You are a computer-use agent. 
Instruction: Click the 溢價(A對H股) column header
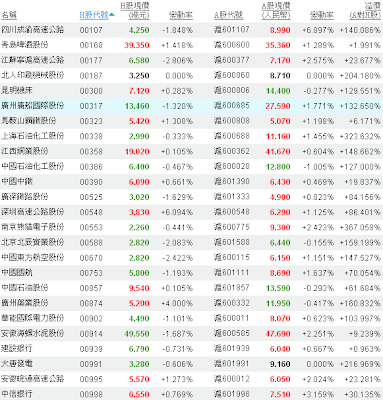click(x=365, y=11)
